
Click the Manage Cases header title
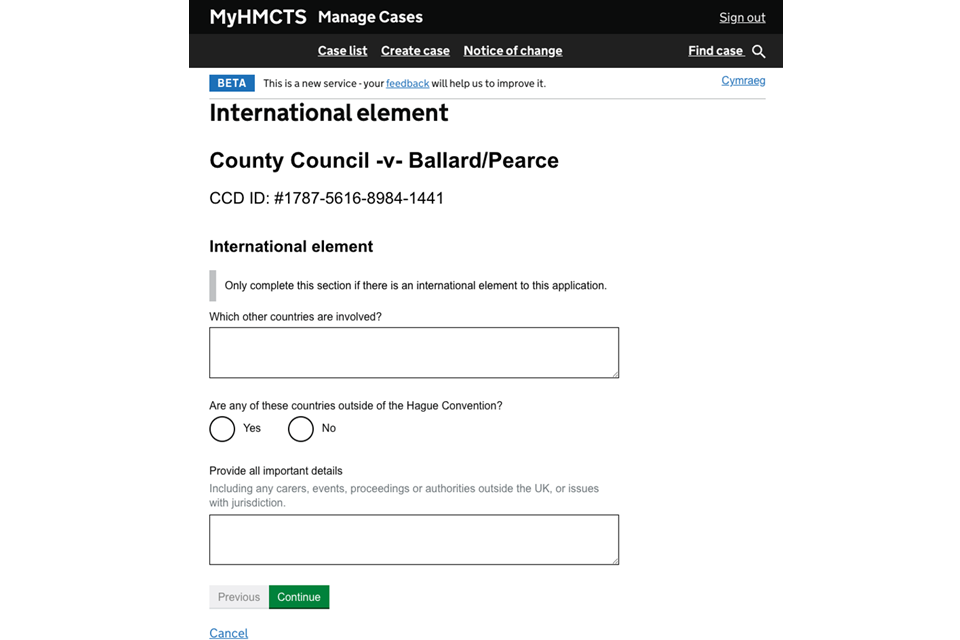370,17
